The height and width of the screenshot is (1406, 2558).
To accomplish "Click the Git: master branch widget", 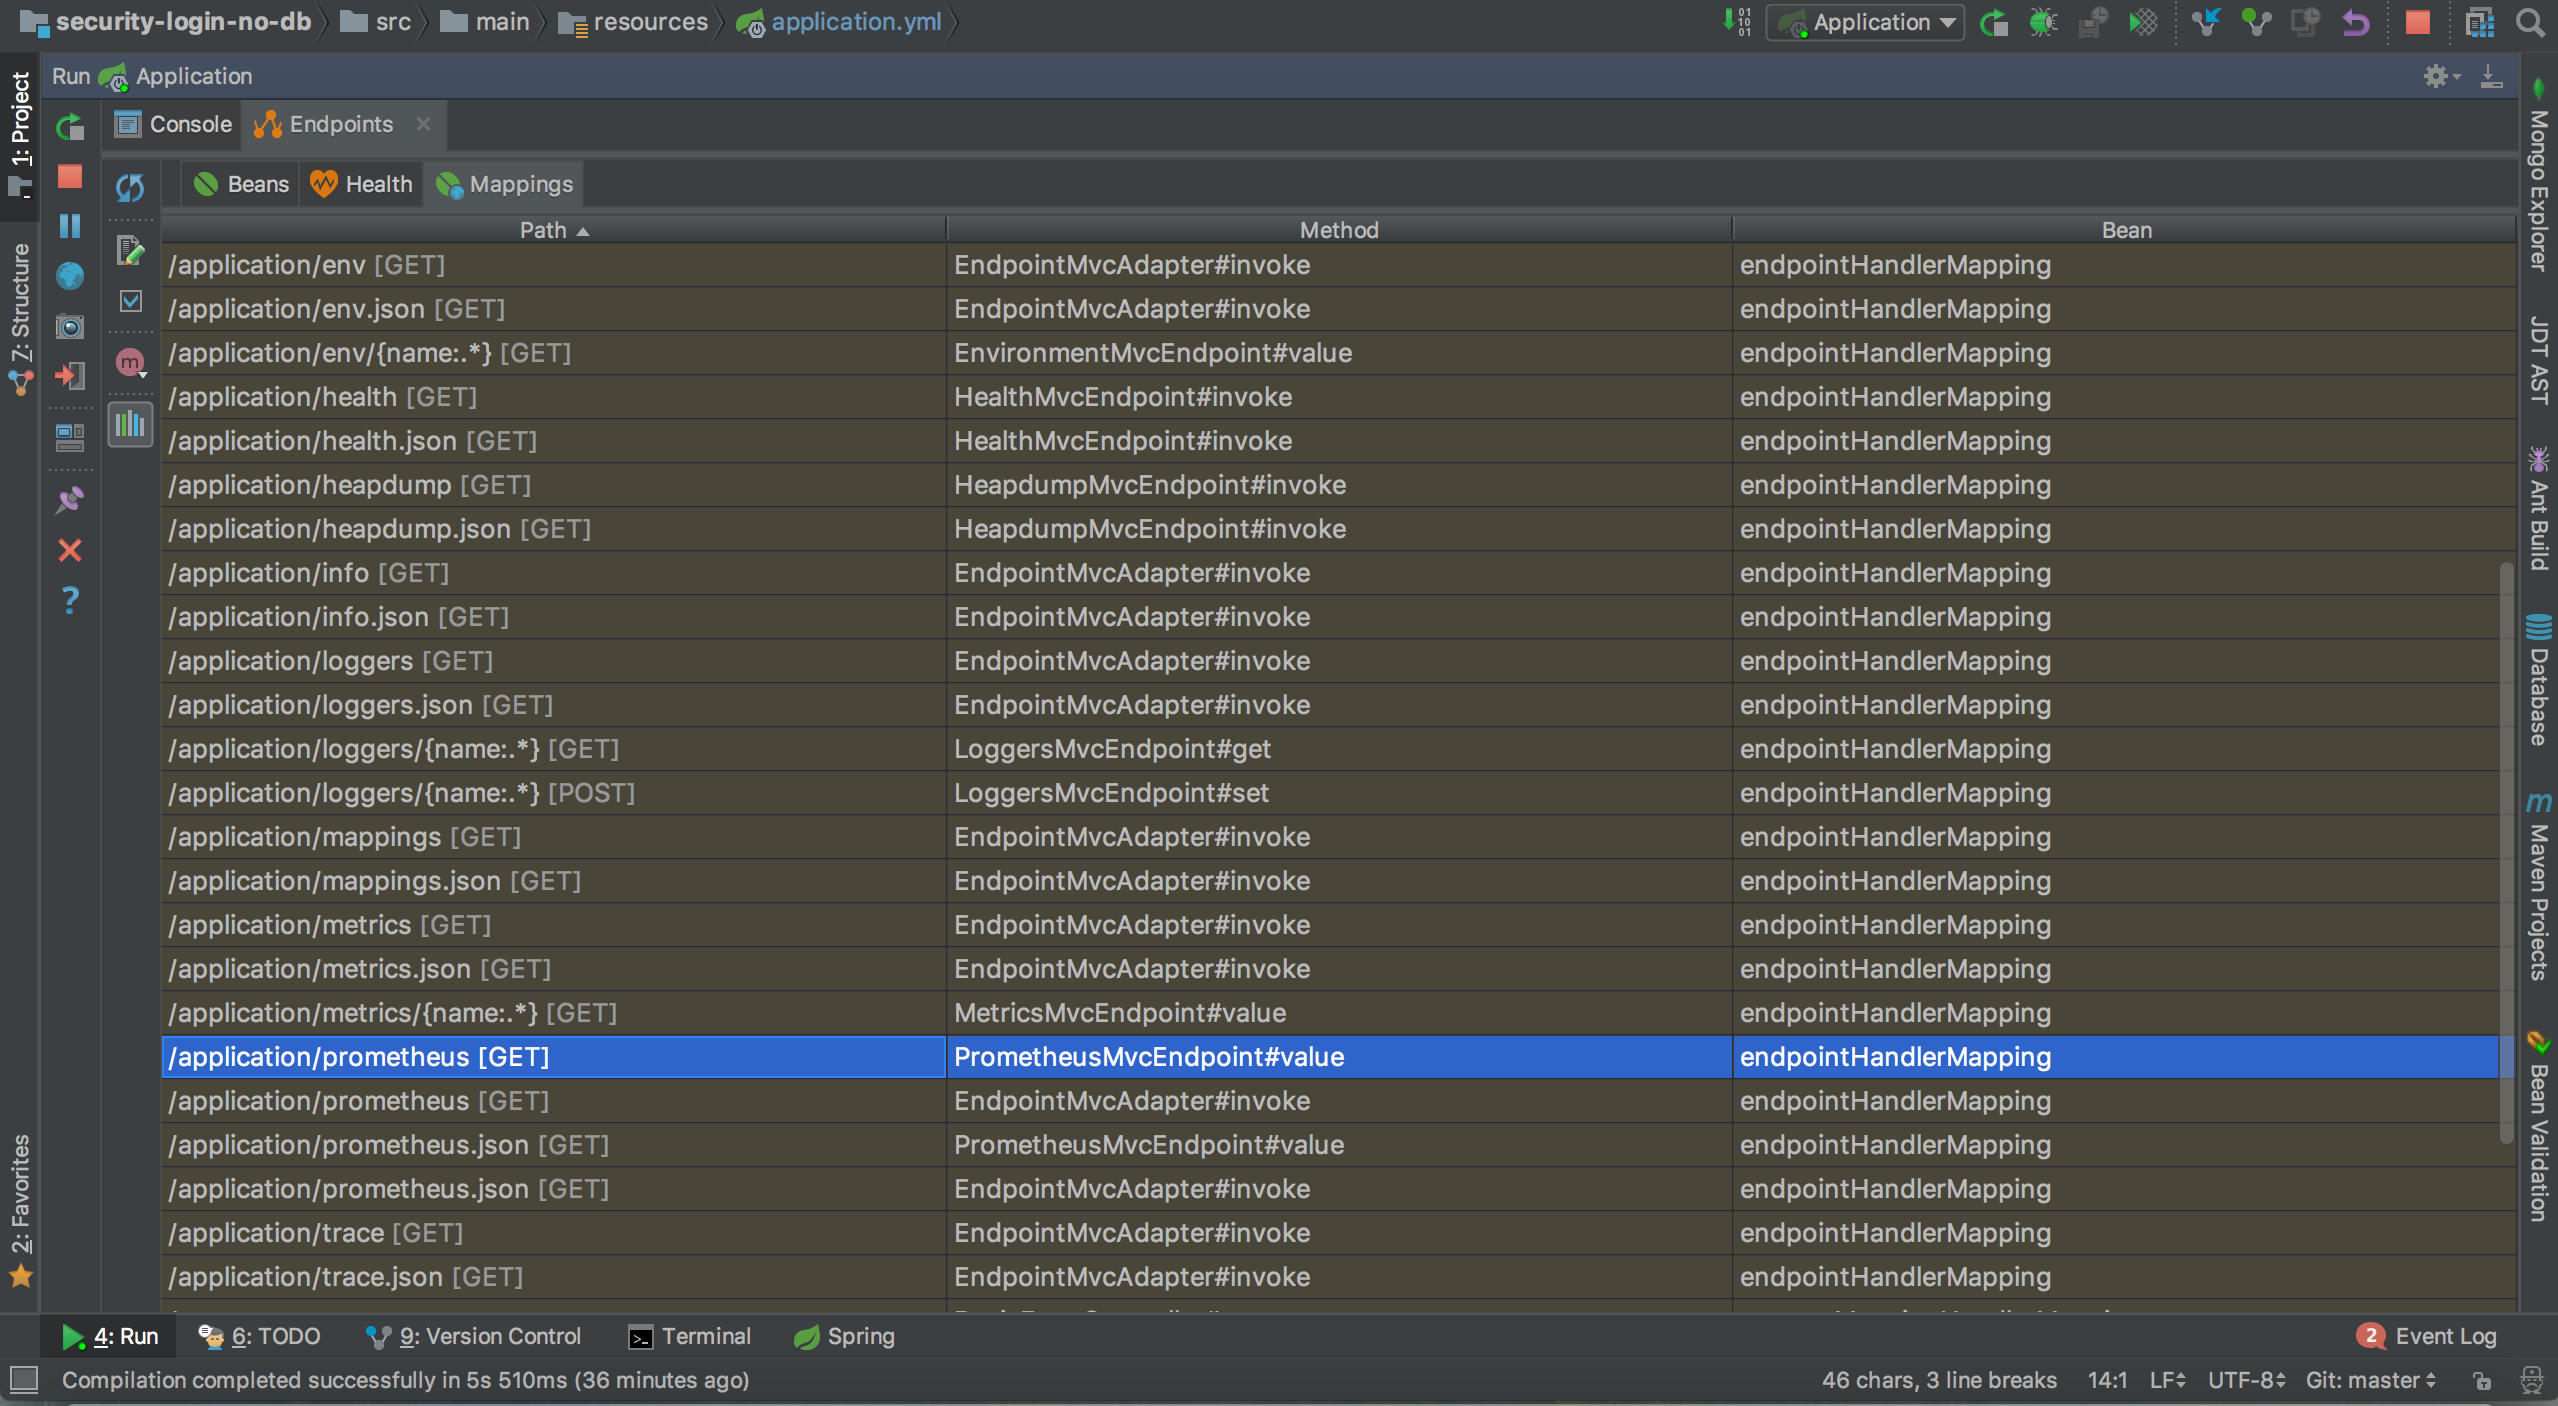I will pyautogui.click(x=2370, y=1380).
